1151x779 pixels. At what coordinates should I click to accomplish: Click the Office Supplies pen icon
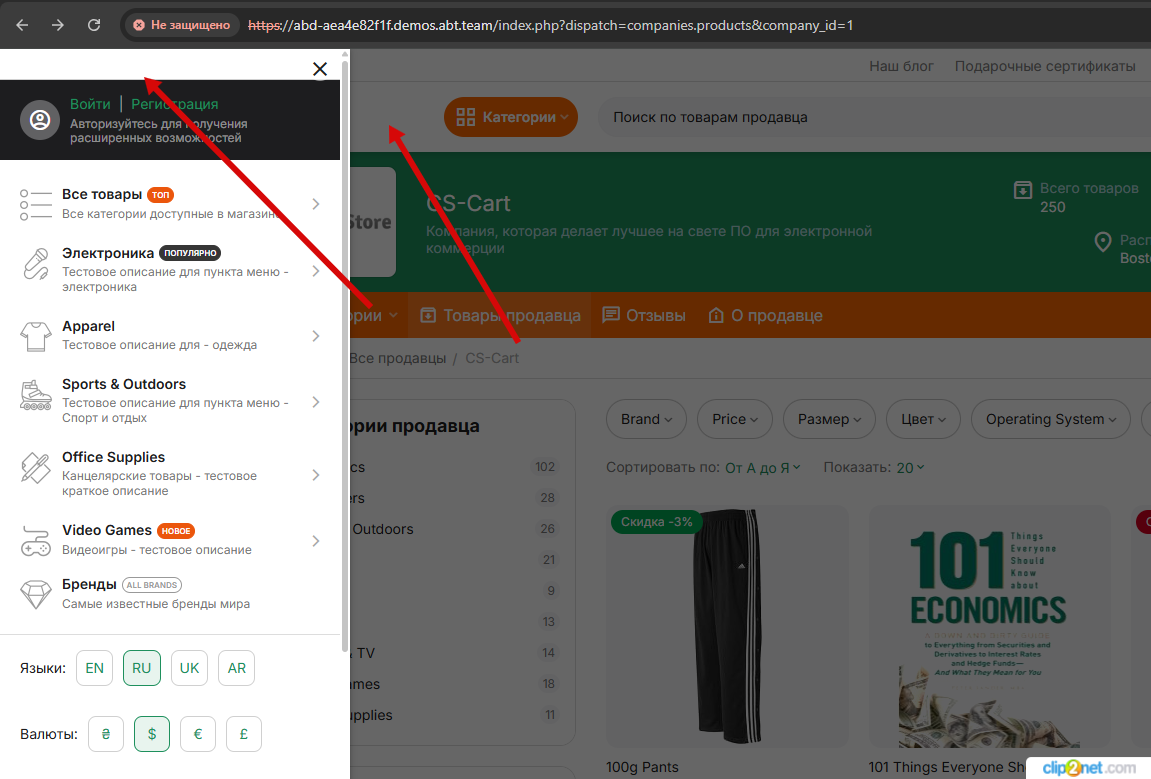[x=36, y=467]
